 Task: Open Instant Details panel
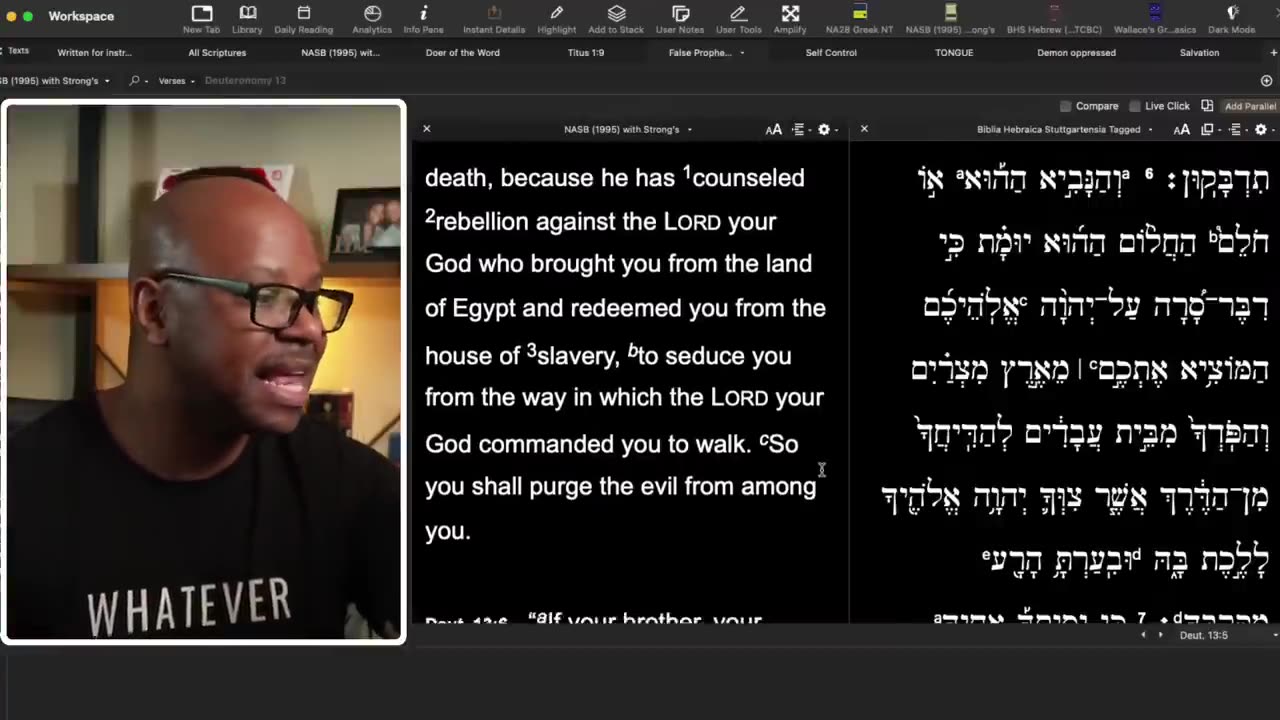pyautogui.click(x=494, y=18)
